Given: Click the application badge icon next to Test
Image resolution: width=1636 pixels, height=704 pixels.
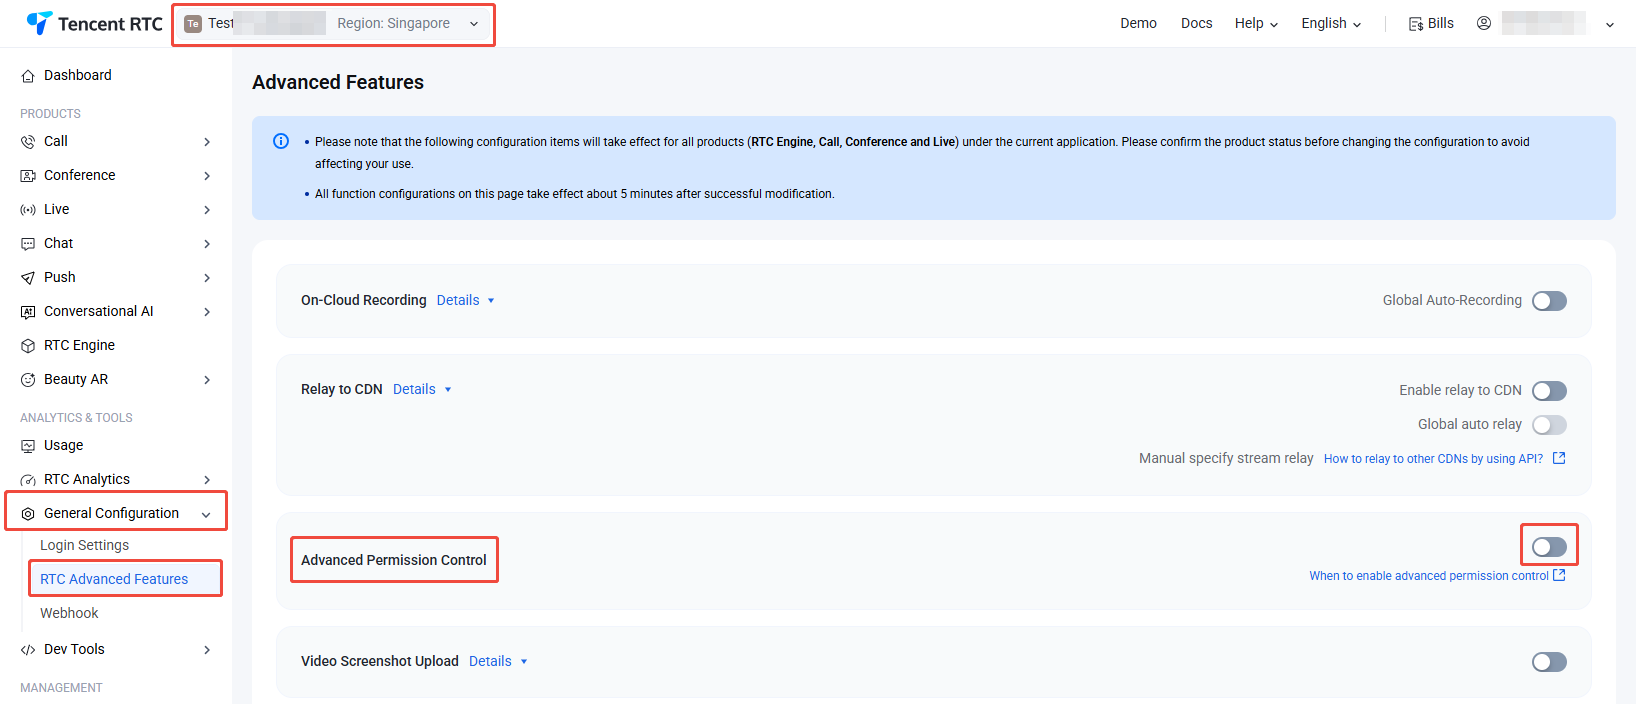Looking at the screenshot, I should pyautogui.click(x=193, y=24).
